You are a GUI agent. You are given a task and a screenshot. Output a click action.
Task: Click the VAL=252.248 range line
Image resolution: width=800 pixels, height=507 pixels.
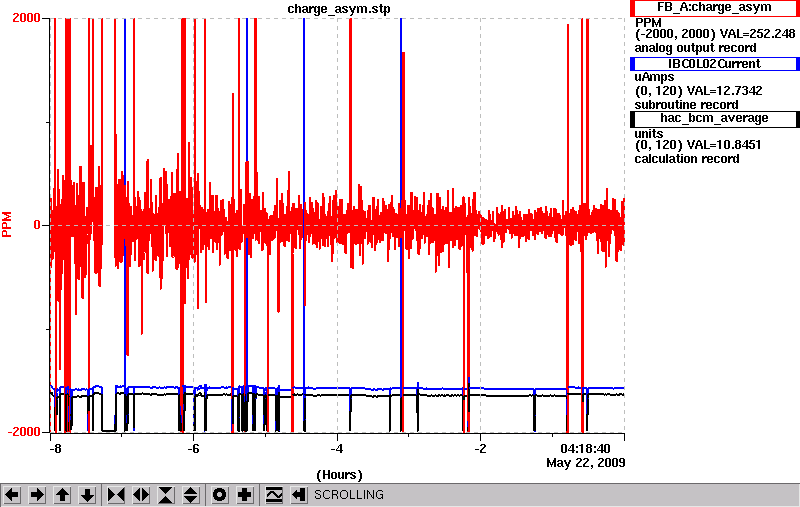click(x=715, y=34)
